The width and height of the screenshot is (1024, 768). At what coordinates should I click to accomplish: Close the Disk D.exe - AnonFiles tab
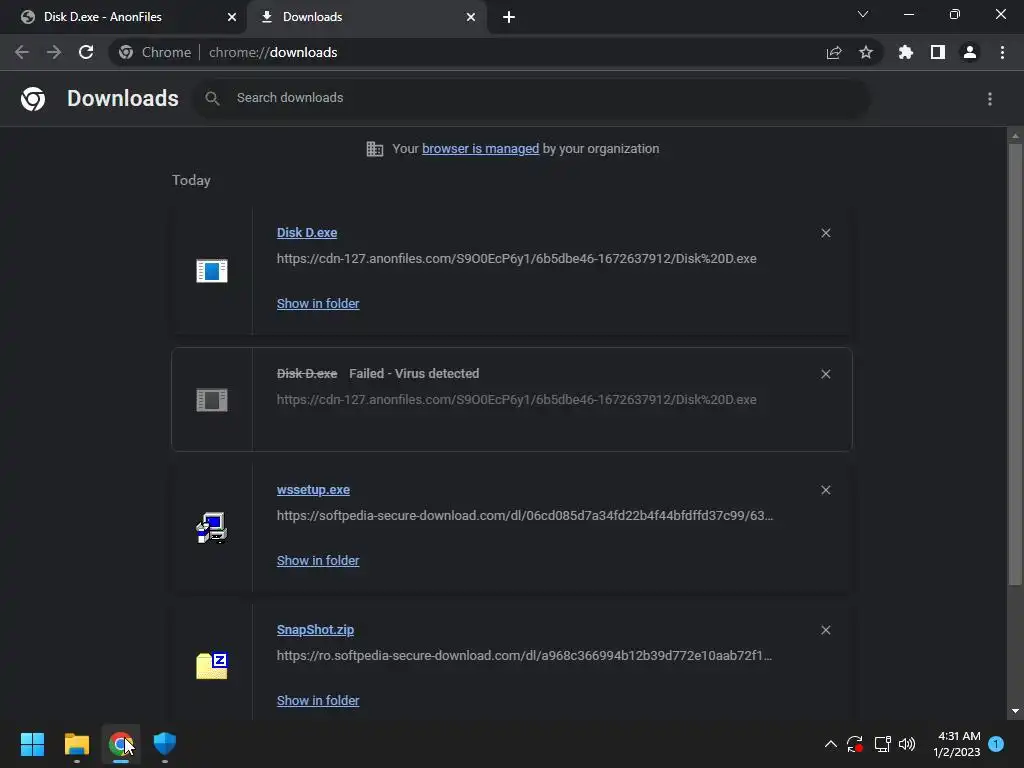tap(232, 17)
